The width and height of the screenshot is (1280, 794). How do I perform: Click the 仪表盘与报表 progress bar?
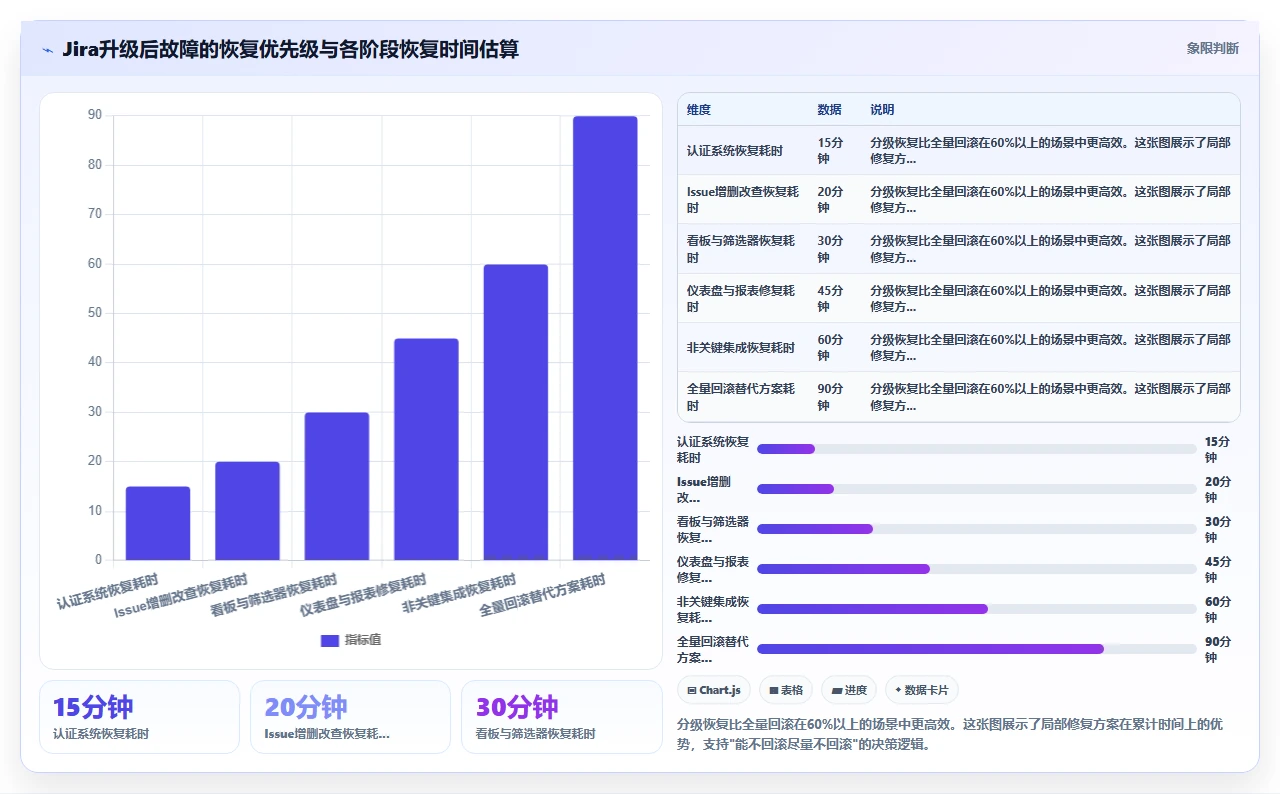click(976, 569)
